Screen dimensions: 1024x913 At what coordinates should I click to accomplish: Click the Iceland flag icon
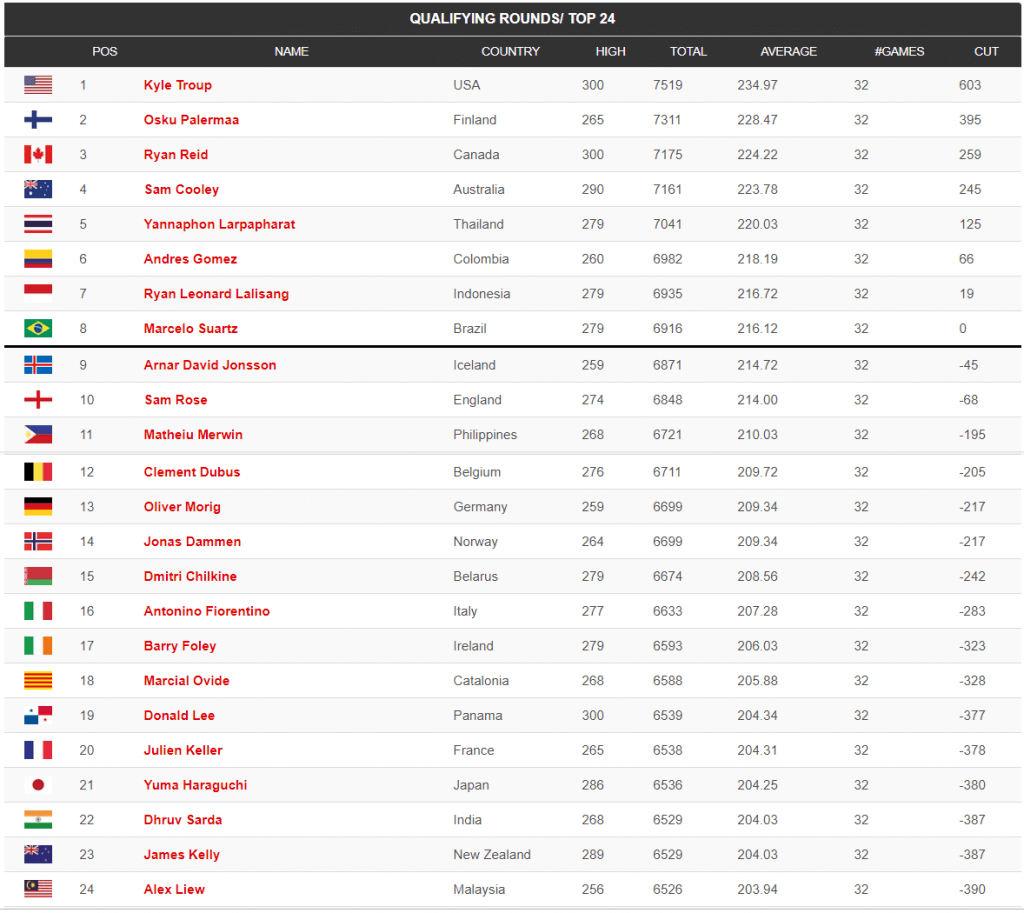click(x=38, y=365)
